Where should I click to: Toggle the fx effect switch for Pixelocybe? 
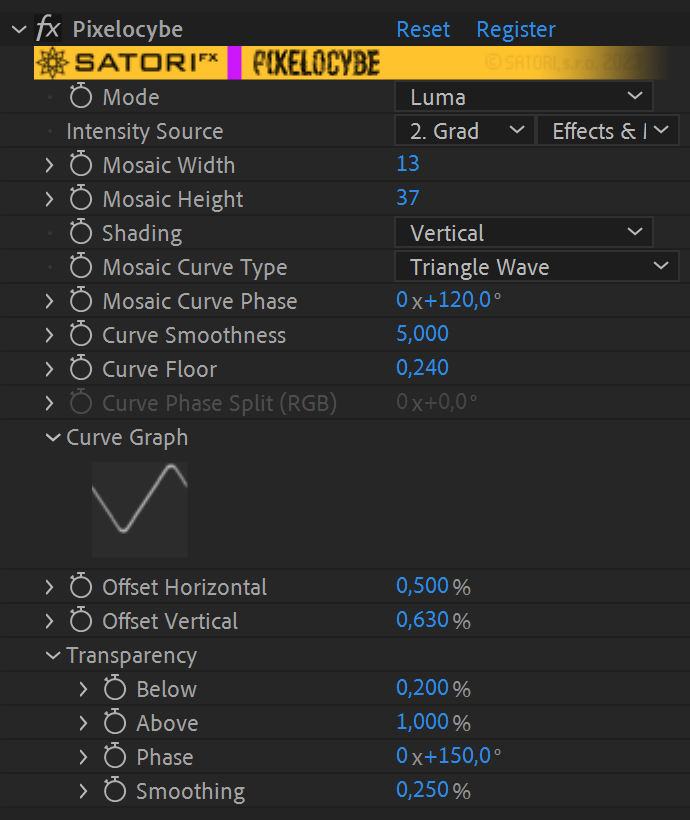[x=47, y=29]
